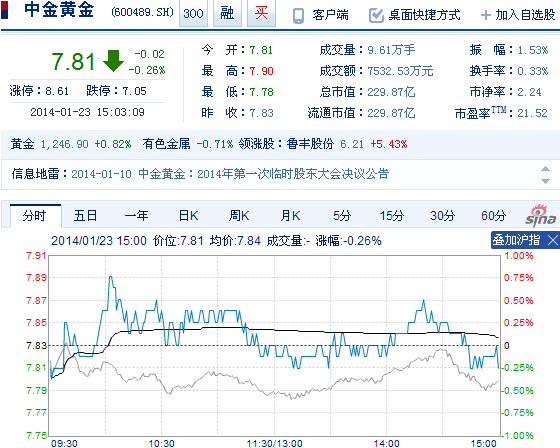This screenshot has height=448, width=560.
Task: Close the 叠加沪指 overlay with X
Action: click(552, 240)
